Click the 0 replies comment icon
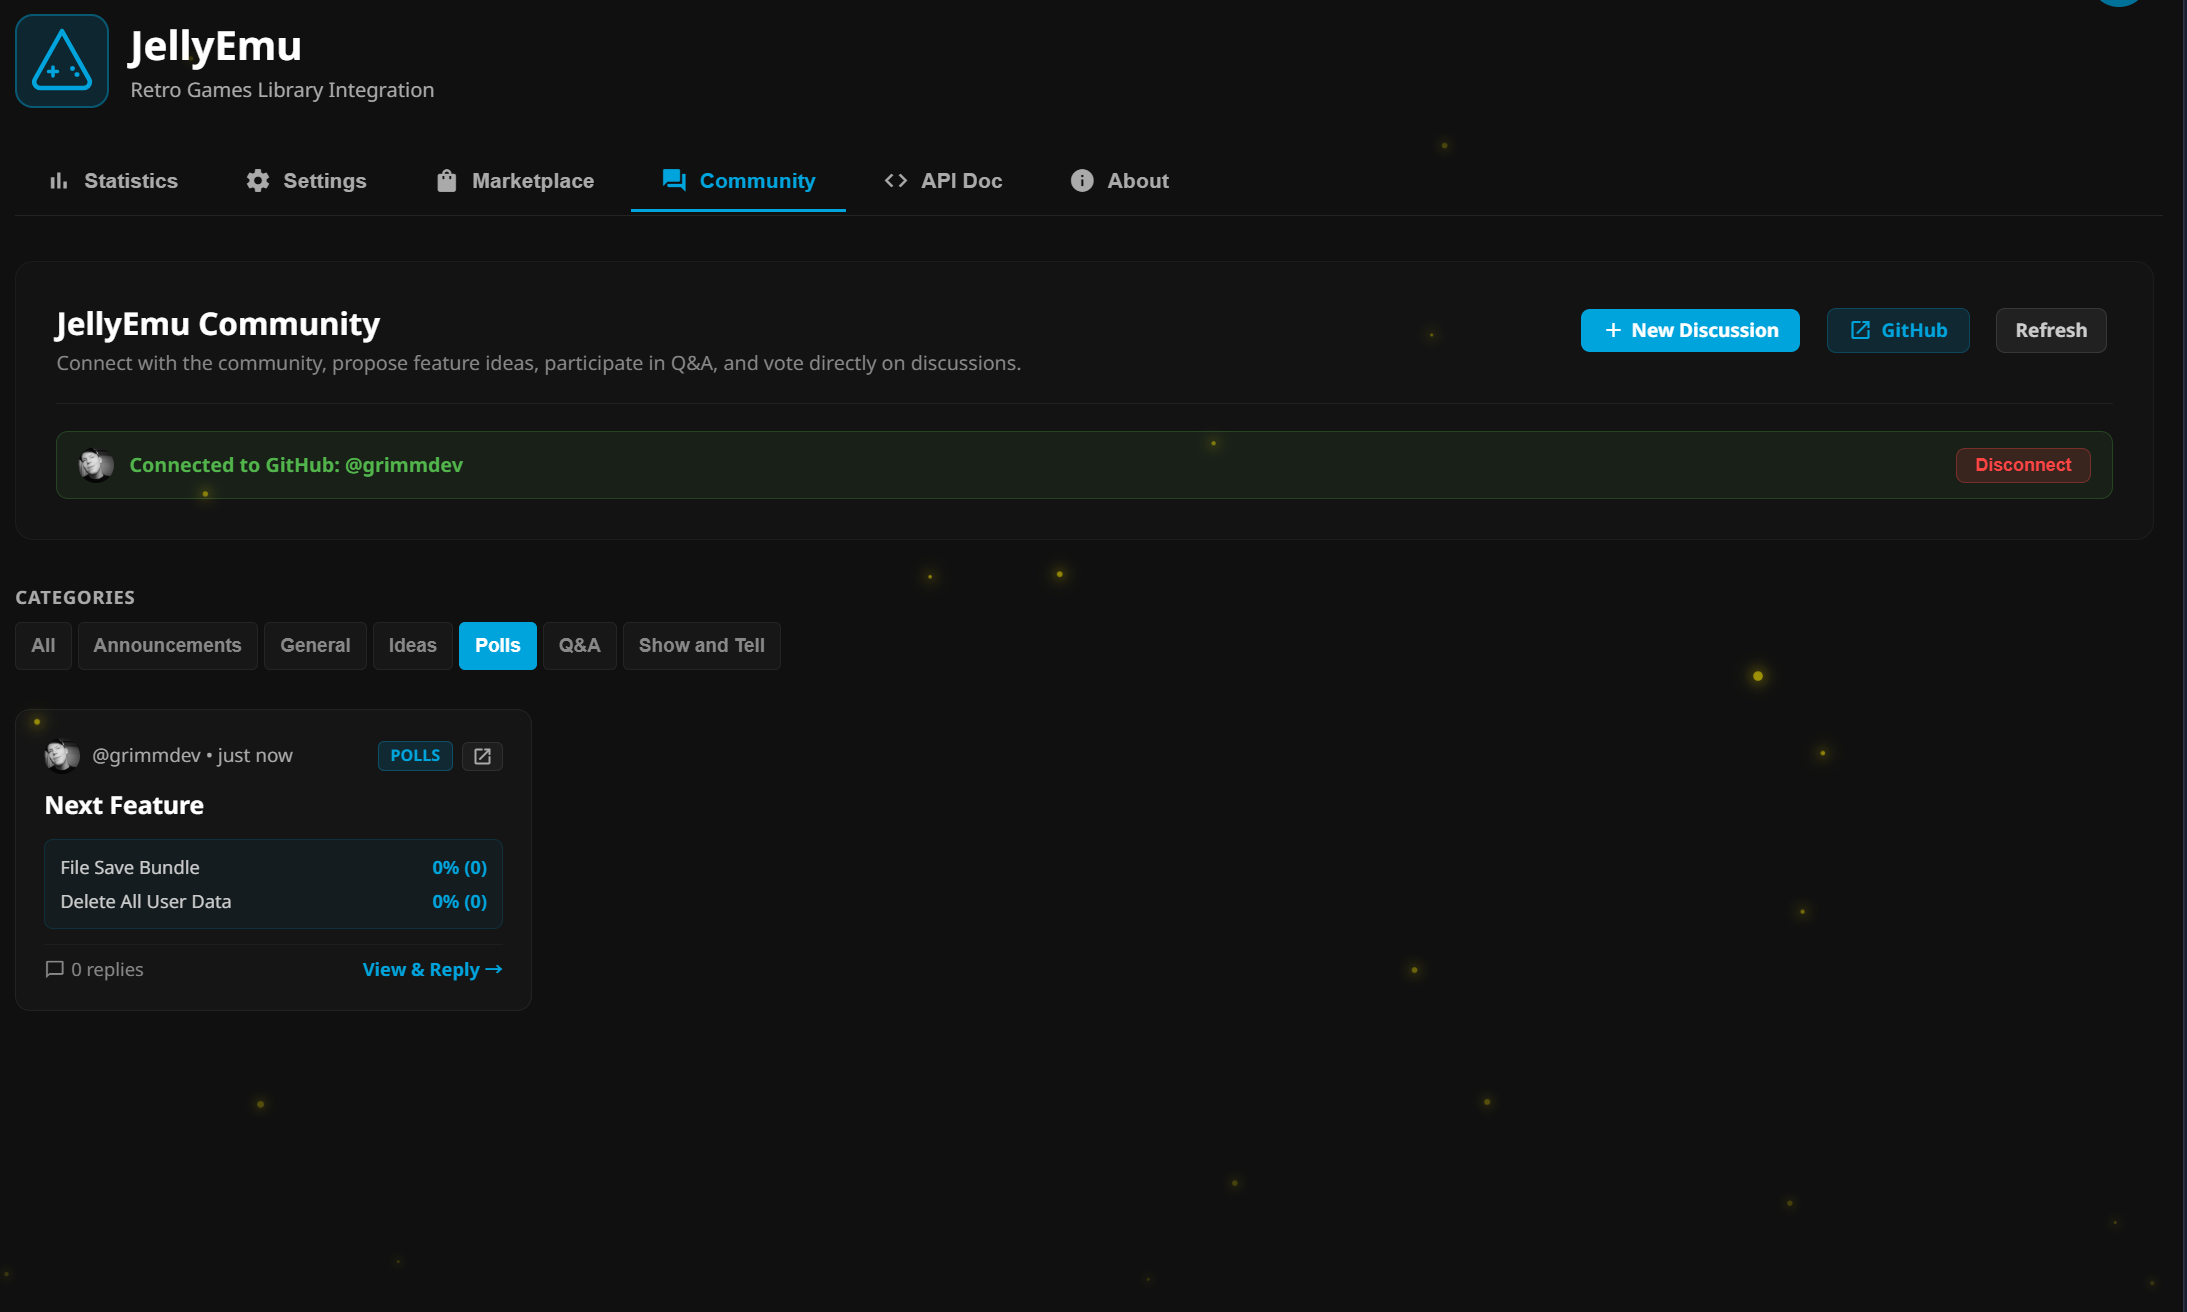The height and width of the screenshot is (1312, 2187). point(55,970)
